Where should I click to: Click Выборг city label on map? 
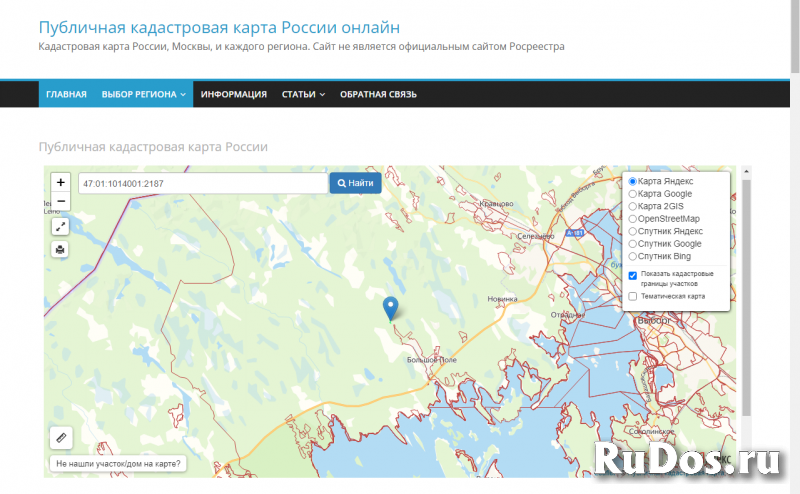(654, 320)
